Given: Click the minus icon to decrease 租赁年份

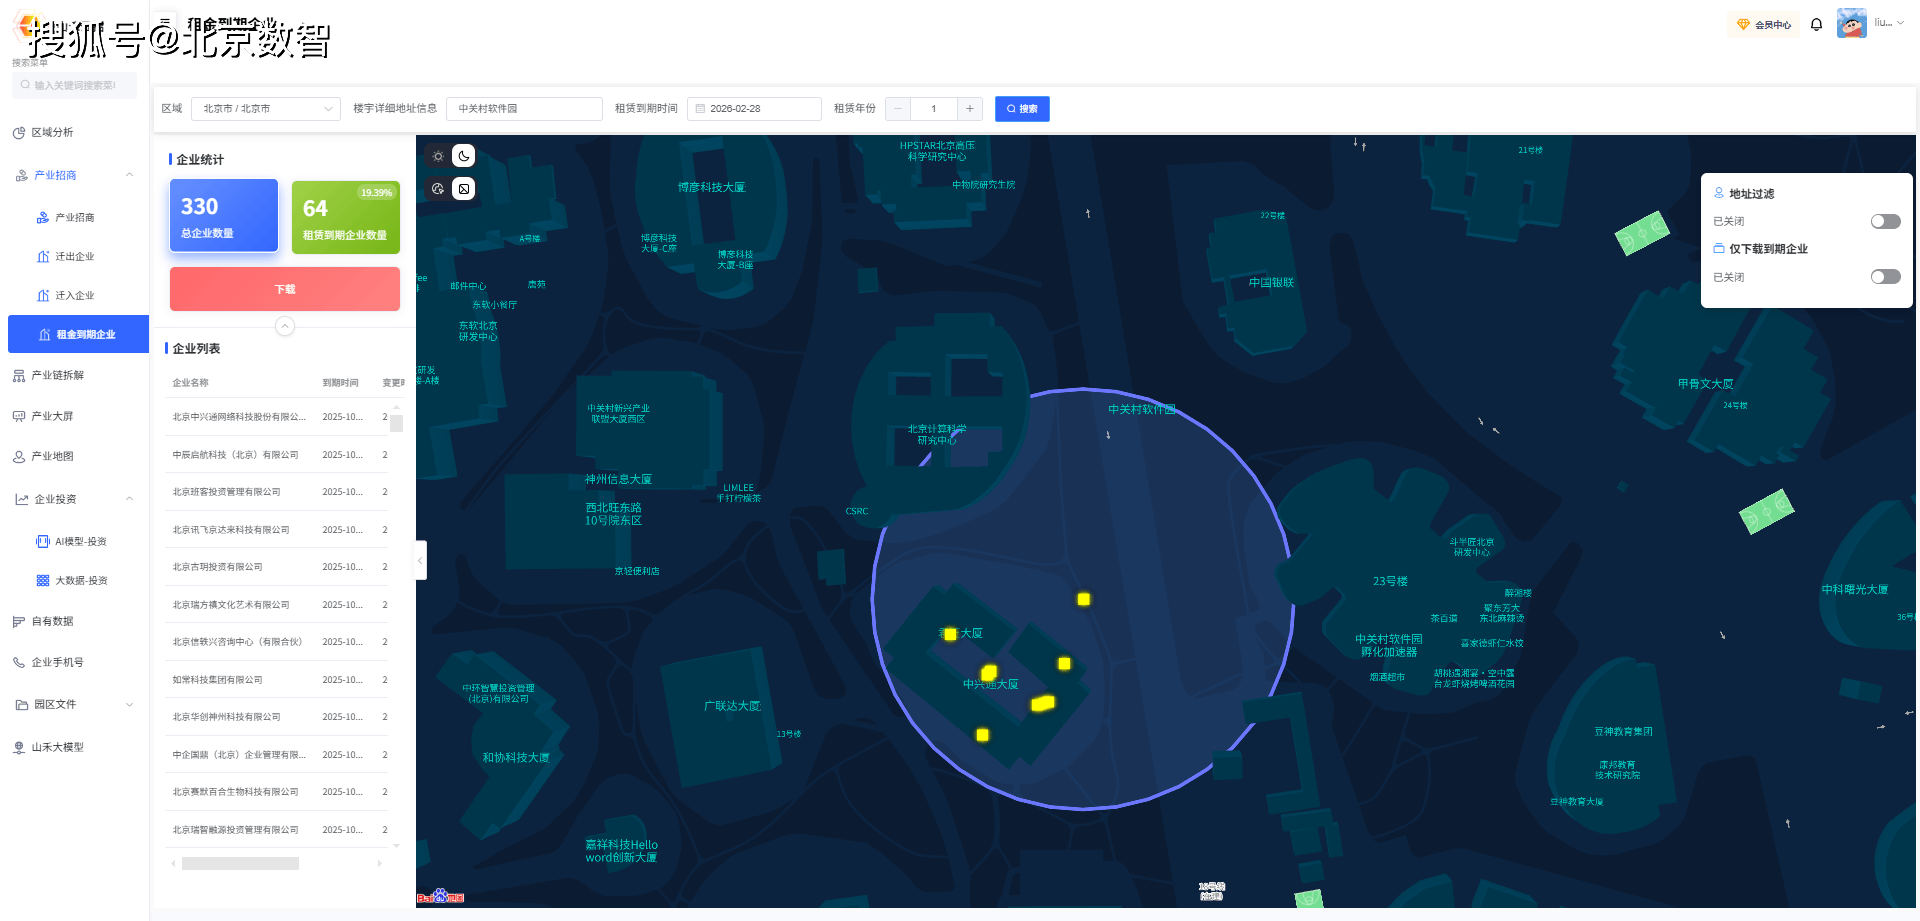Looking at the screenshot, I should click(x=898, y=109).
